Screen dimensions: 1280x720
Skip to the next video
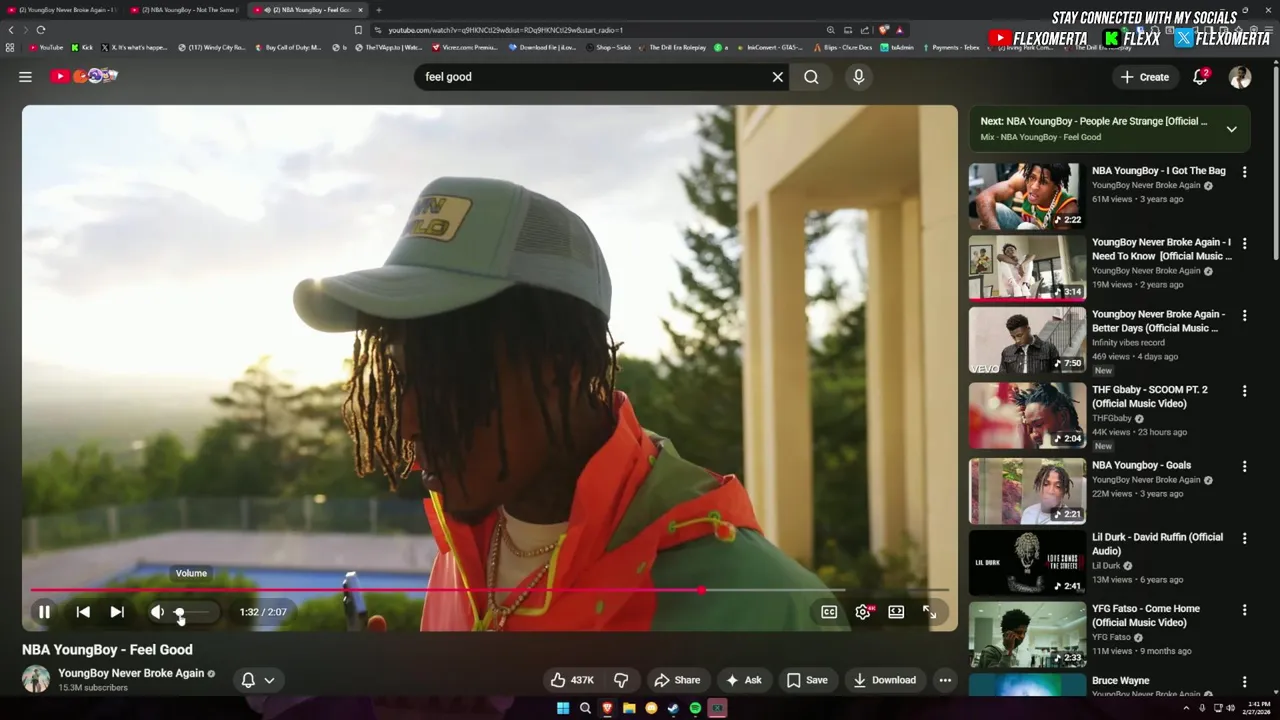tap(117, 612)
